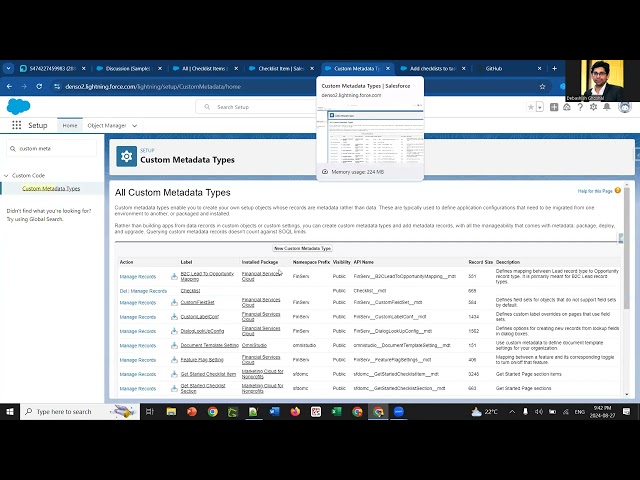
Task: Click the Windows taskbar search box
Action: pyautogui.click(x=80, y=412)
